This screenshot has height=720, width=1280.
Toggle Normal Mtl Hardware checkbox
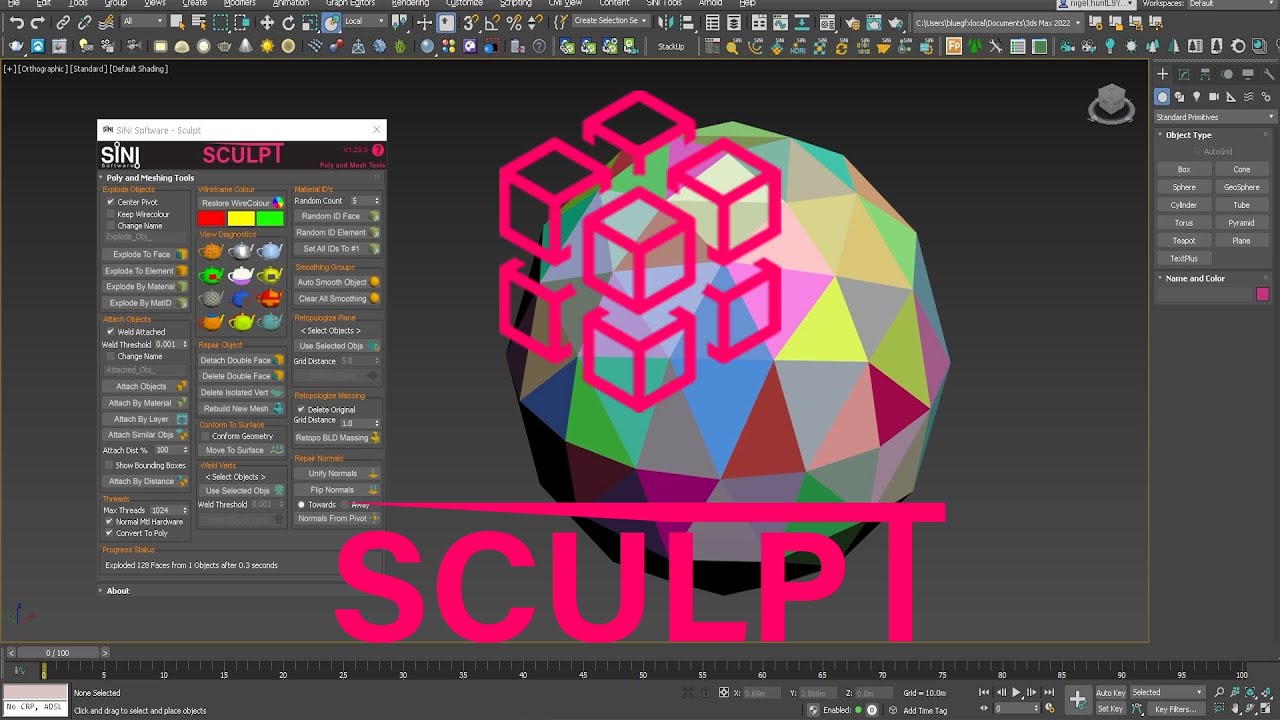(108, 522)
